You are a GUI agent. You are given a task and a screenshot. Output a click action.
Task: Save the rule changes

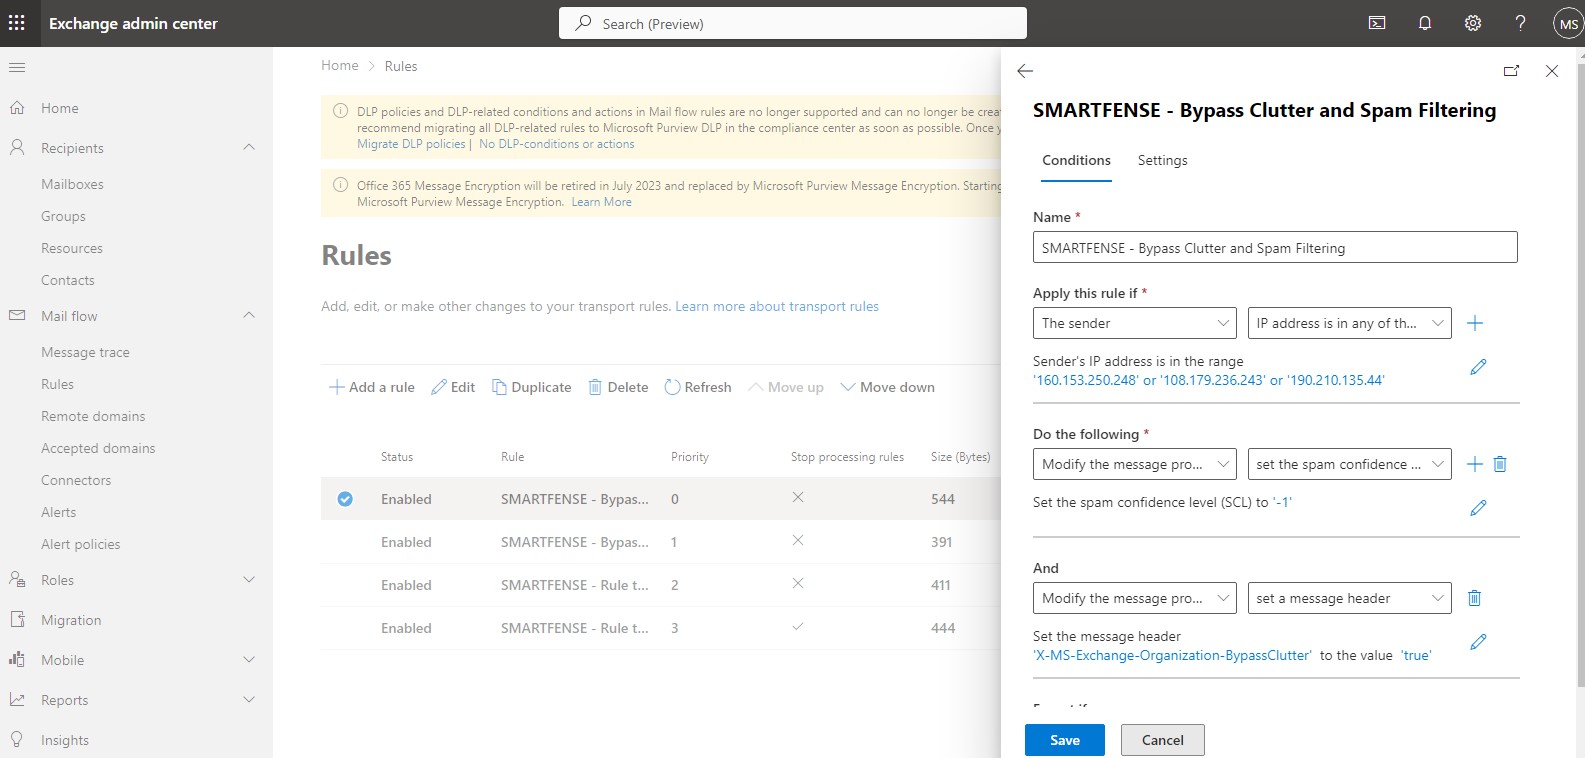tap(1065, 740)
